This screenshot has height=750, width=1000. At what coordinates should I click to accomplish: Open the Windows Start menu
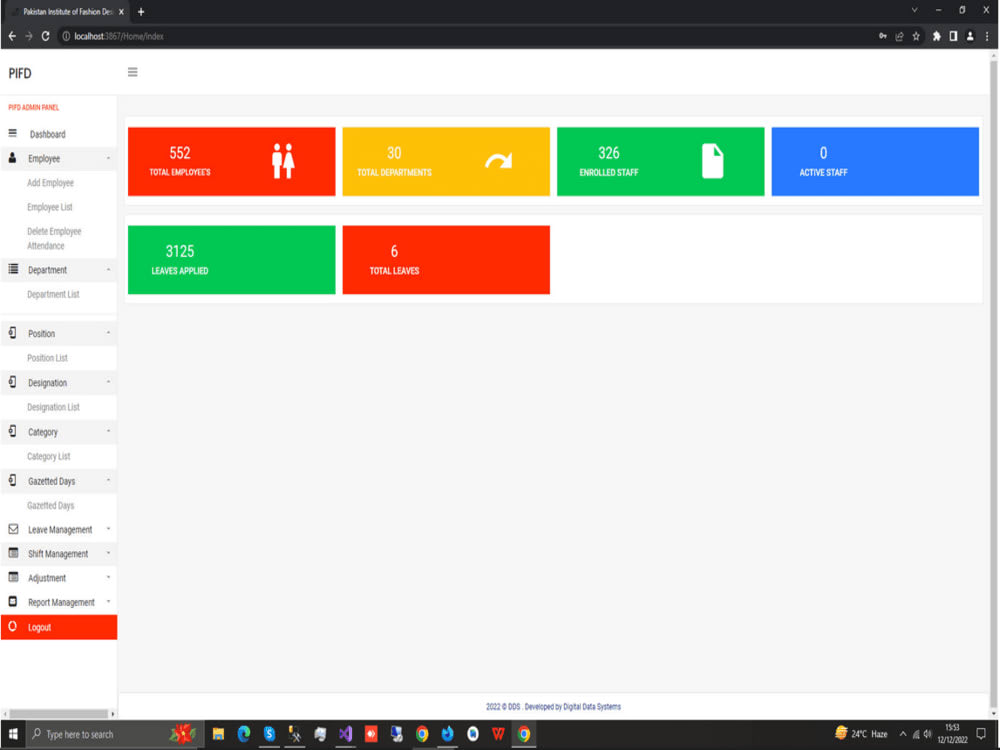pos(13,734)
